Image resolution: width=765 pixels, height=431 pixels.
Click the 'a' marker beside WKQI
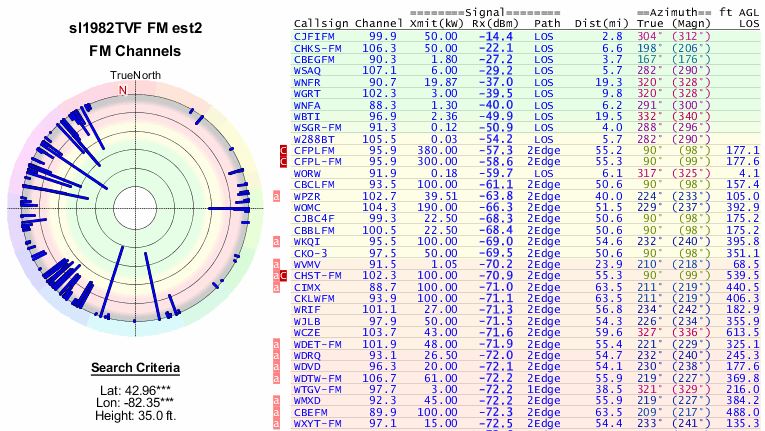278,241
